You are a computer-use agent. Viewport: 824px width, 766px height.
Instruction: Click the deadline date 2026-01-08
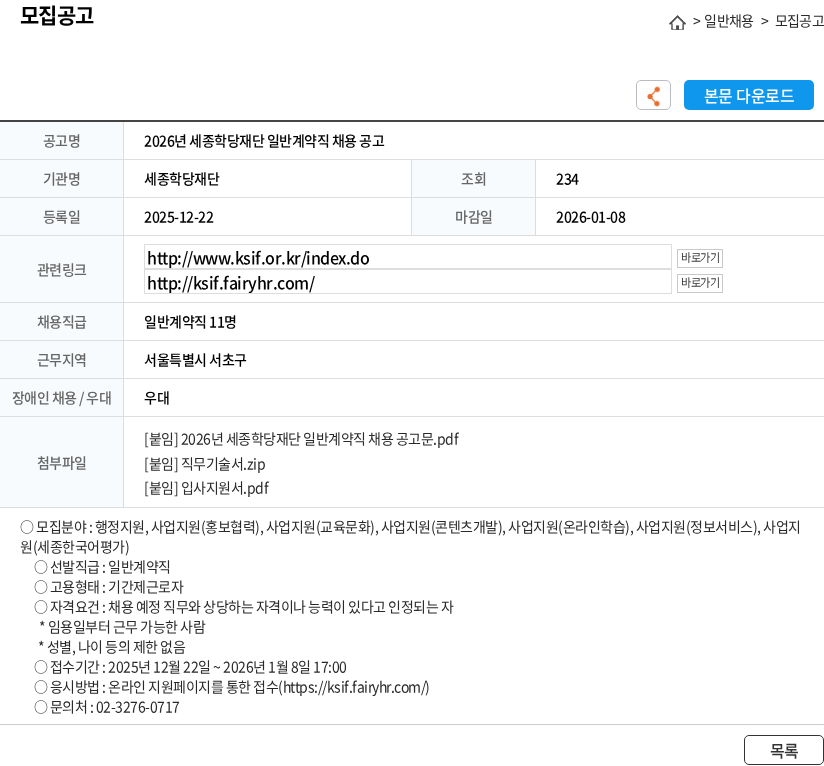click(591, 218)
